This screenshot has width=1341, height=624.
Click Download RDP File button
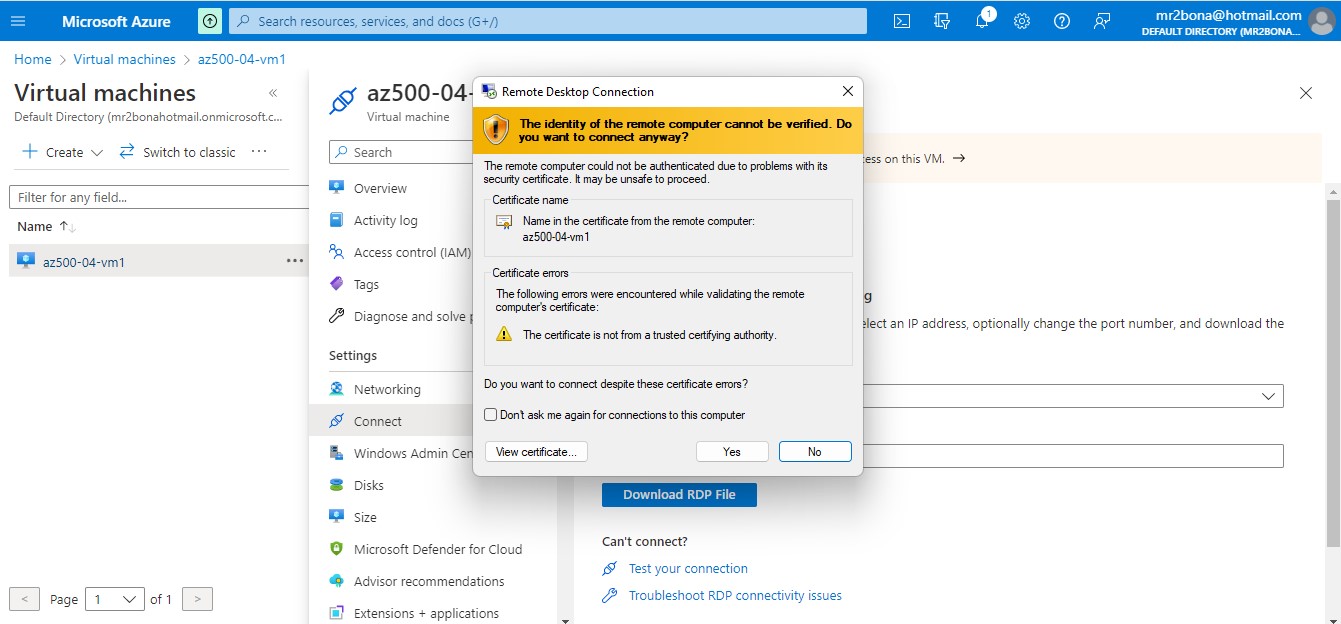pyautogui.click(x=679, y=494)
